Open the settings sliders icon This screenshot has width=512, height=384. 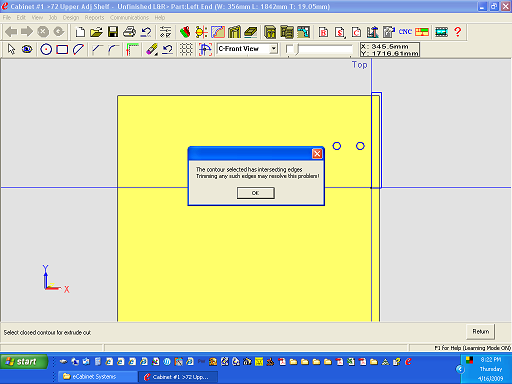(165, 32)
